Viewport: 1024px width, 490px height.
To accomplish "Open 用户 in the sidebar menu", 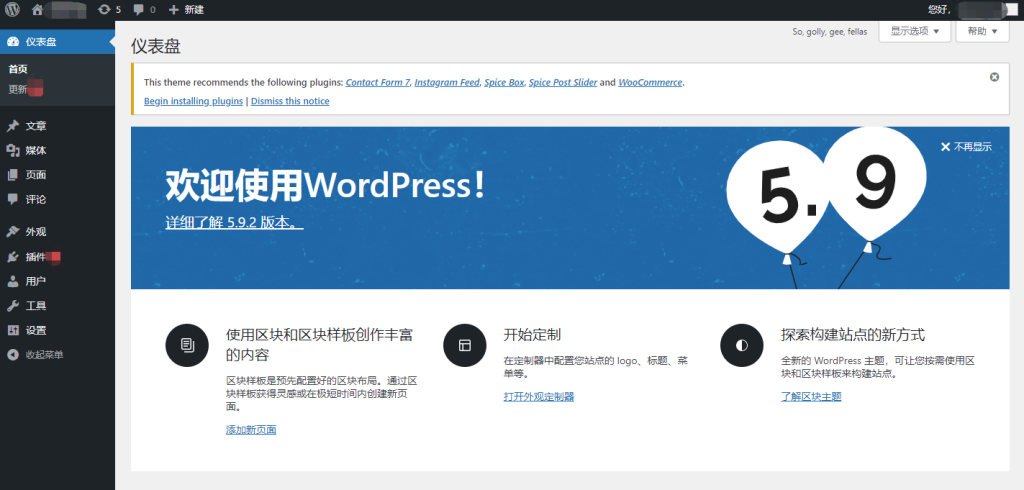I will (36, 282).
